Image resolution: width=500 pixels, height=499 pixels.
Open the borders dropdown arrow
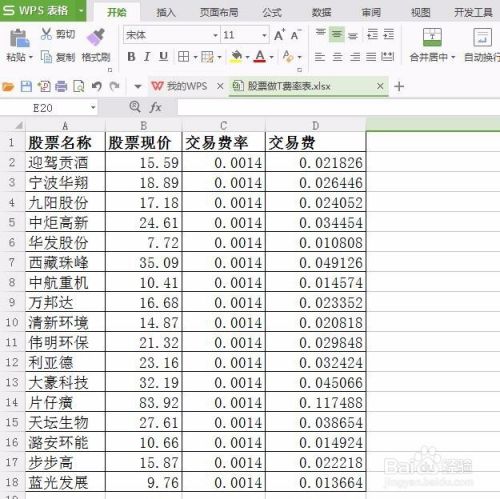[196, 57]
